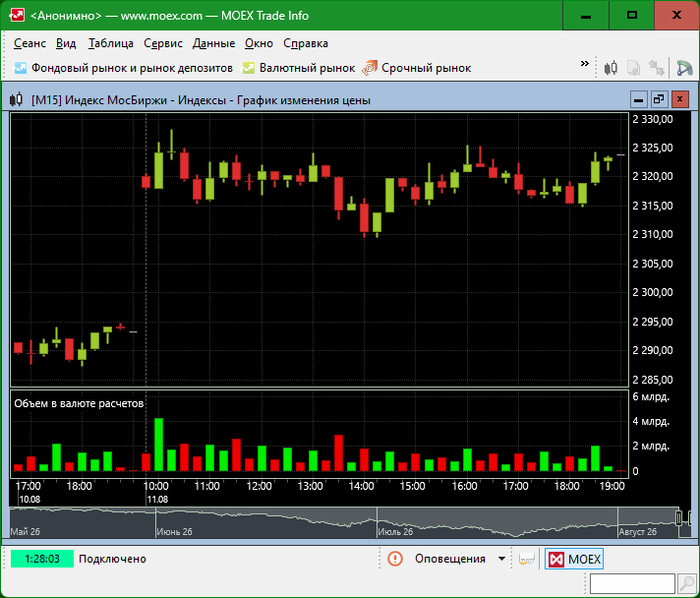
Task: Click Июнь 26 on overview timeline
Action: pos(174,532)
